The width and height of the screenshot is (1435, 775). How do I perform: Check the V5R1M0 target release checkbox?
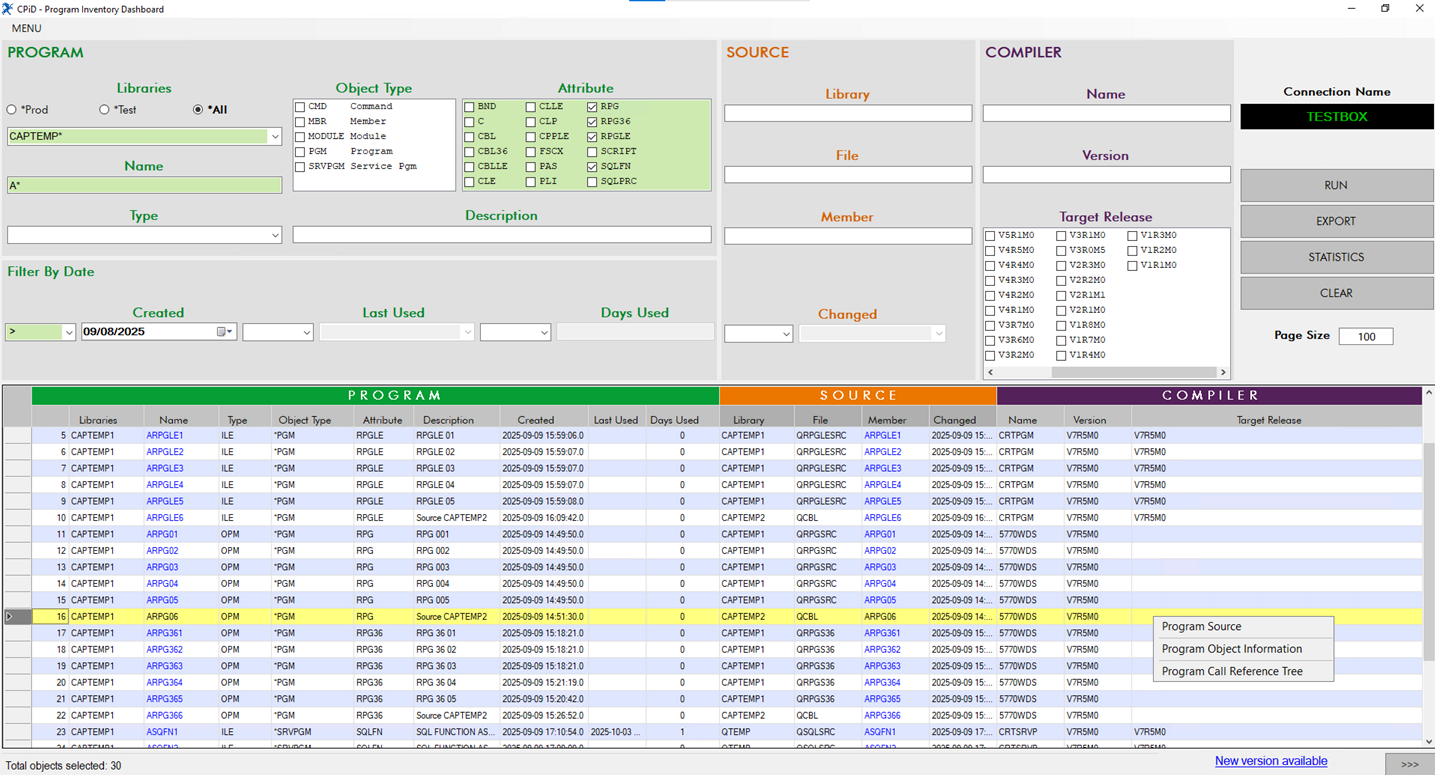coord(990,236)
